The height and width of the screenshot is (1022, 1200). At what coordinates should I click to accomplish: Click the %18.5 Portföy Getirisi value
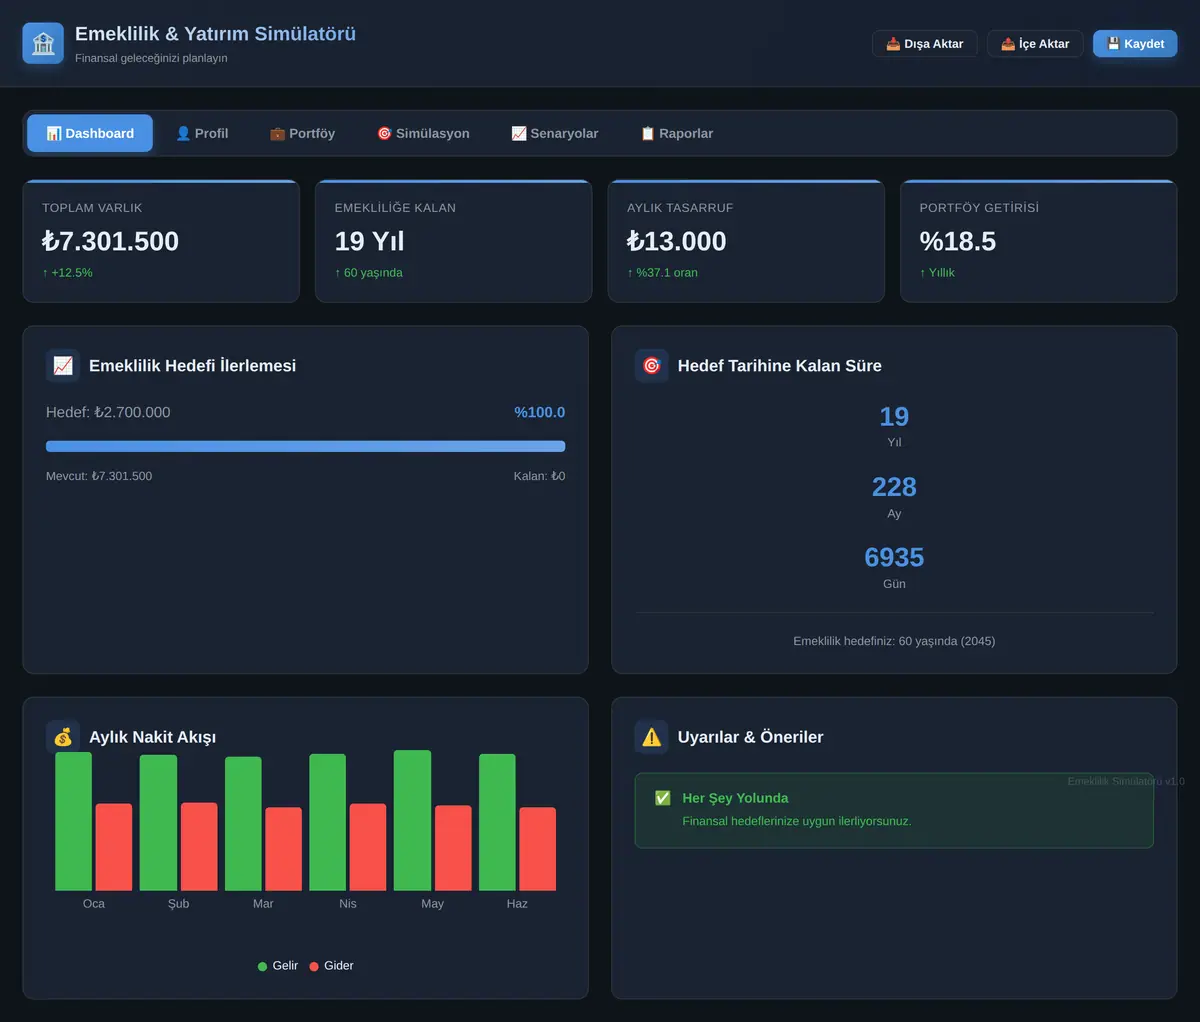pos(957,241)
